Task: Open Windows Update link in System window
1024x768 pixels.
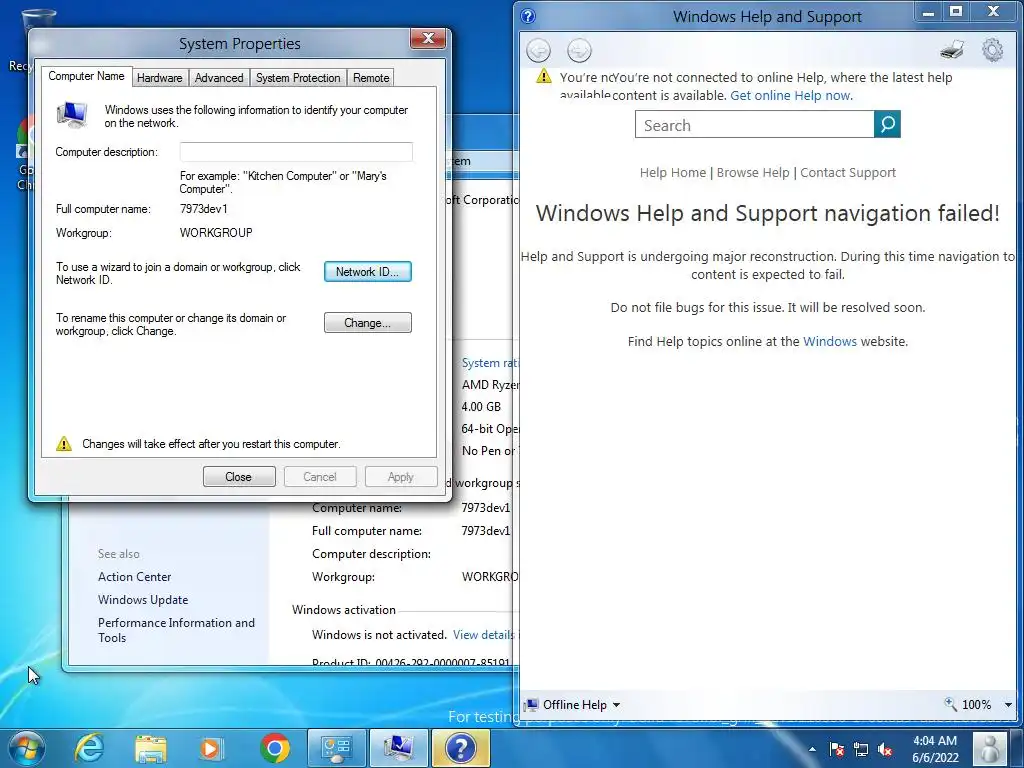Action: click(143, 600)
